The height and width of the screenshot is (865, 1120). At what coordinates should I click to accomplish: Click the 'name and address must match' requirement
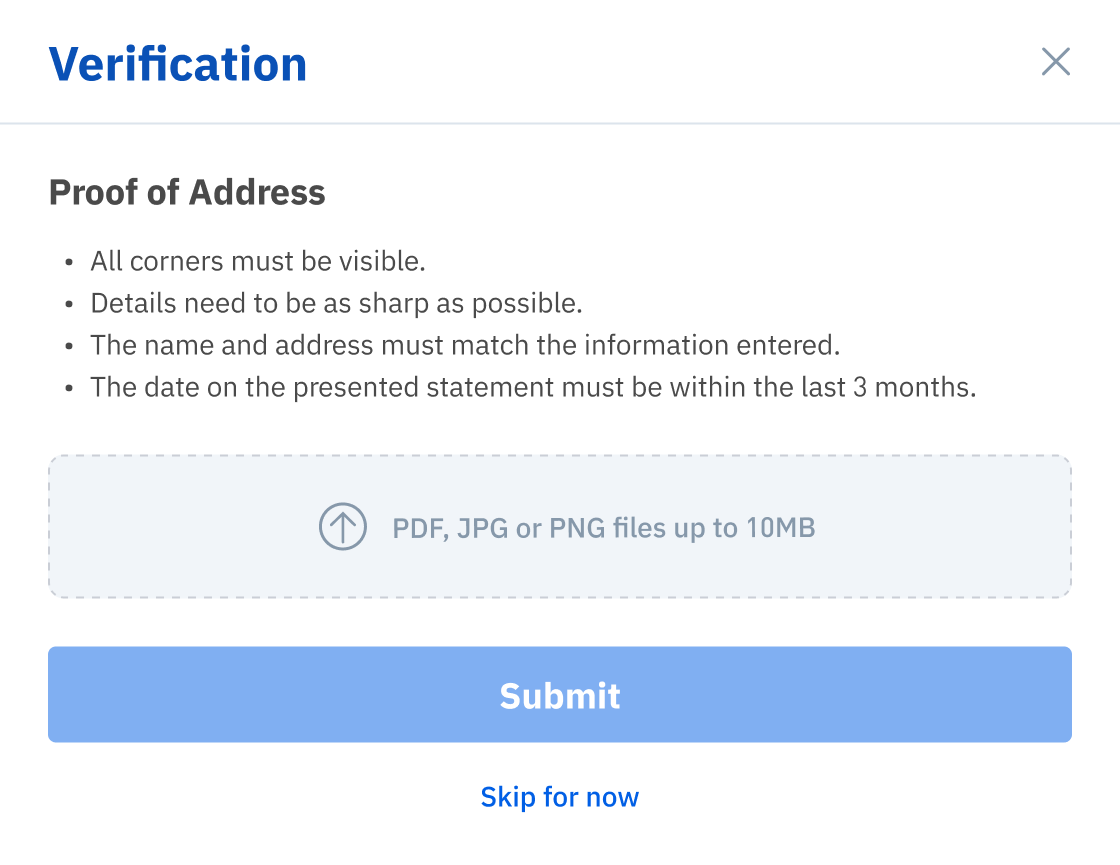click(x=465, y=346)
